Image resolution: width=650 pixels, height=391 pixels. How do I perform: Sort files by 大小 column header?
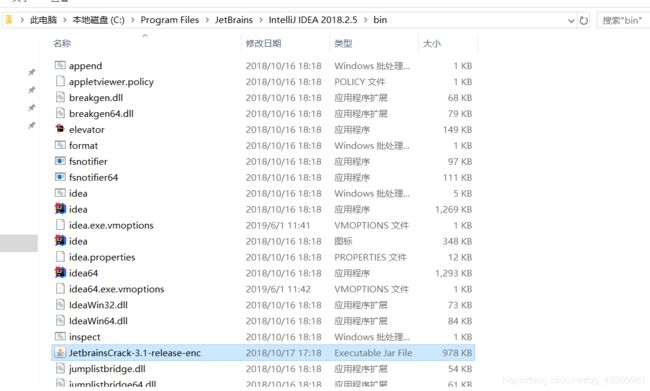[x=432, y=43]
